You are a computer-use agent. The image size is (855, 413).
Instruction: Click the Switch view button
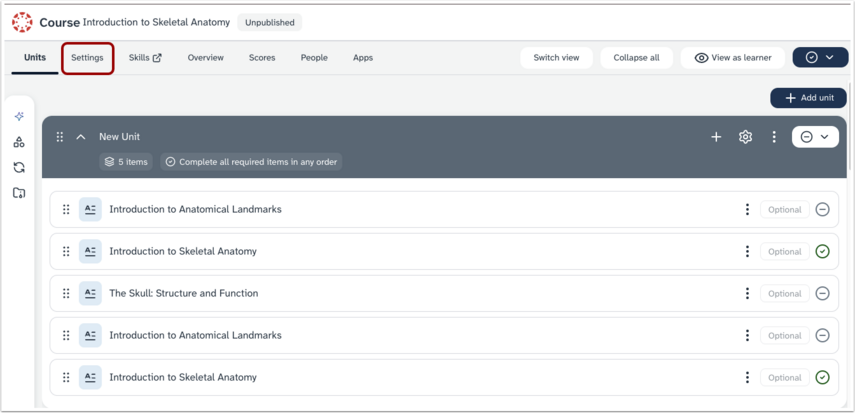pos(556,57)
